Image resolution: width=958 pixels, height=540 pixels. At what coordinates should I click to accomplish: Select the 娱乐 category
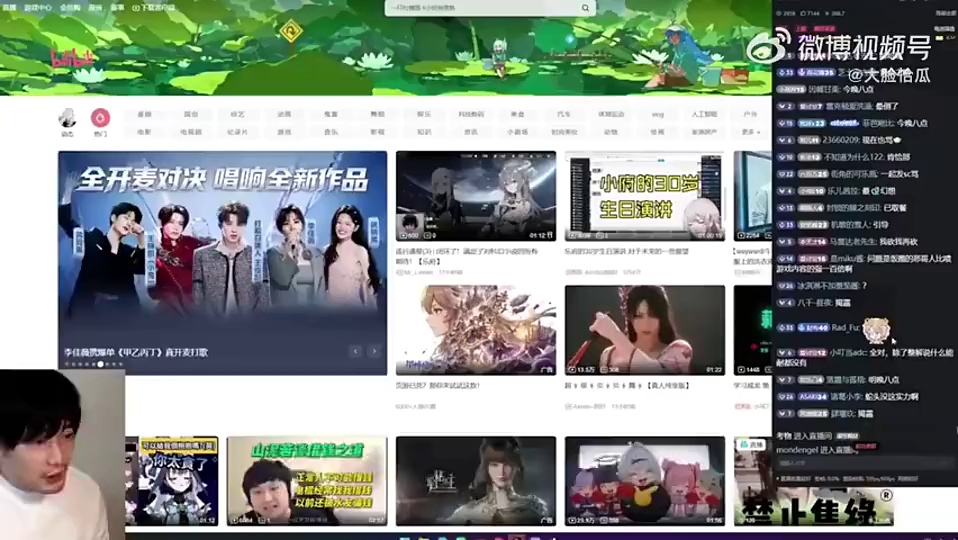point(424,114)
